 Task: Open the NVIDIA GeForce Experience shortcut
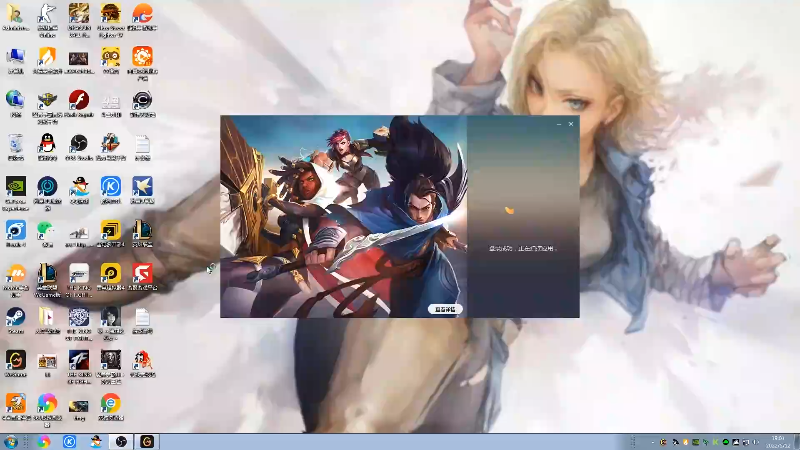[x=15, y=187]
